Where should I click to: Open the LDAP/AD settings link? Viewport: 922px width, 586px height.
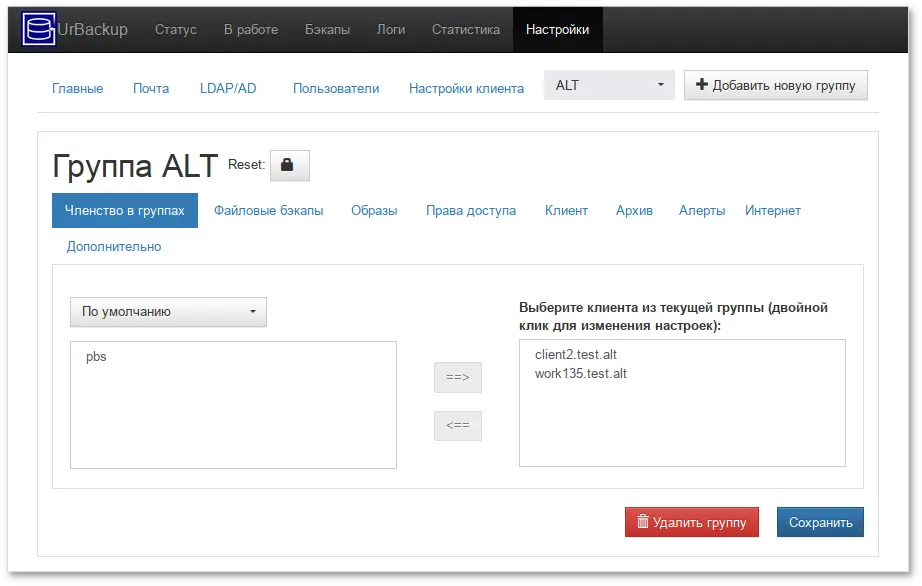[228, 88]
